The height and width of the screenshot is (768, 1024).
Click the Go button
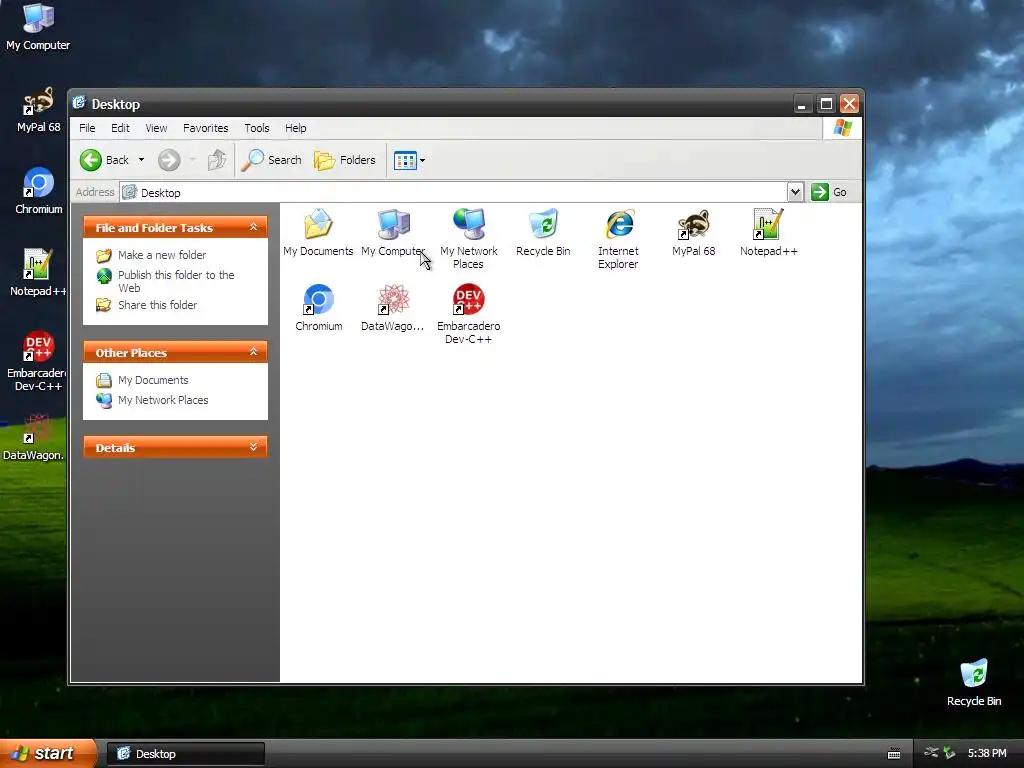[x=829, y=192]
